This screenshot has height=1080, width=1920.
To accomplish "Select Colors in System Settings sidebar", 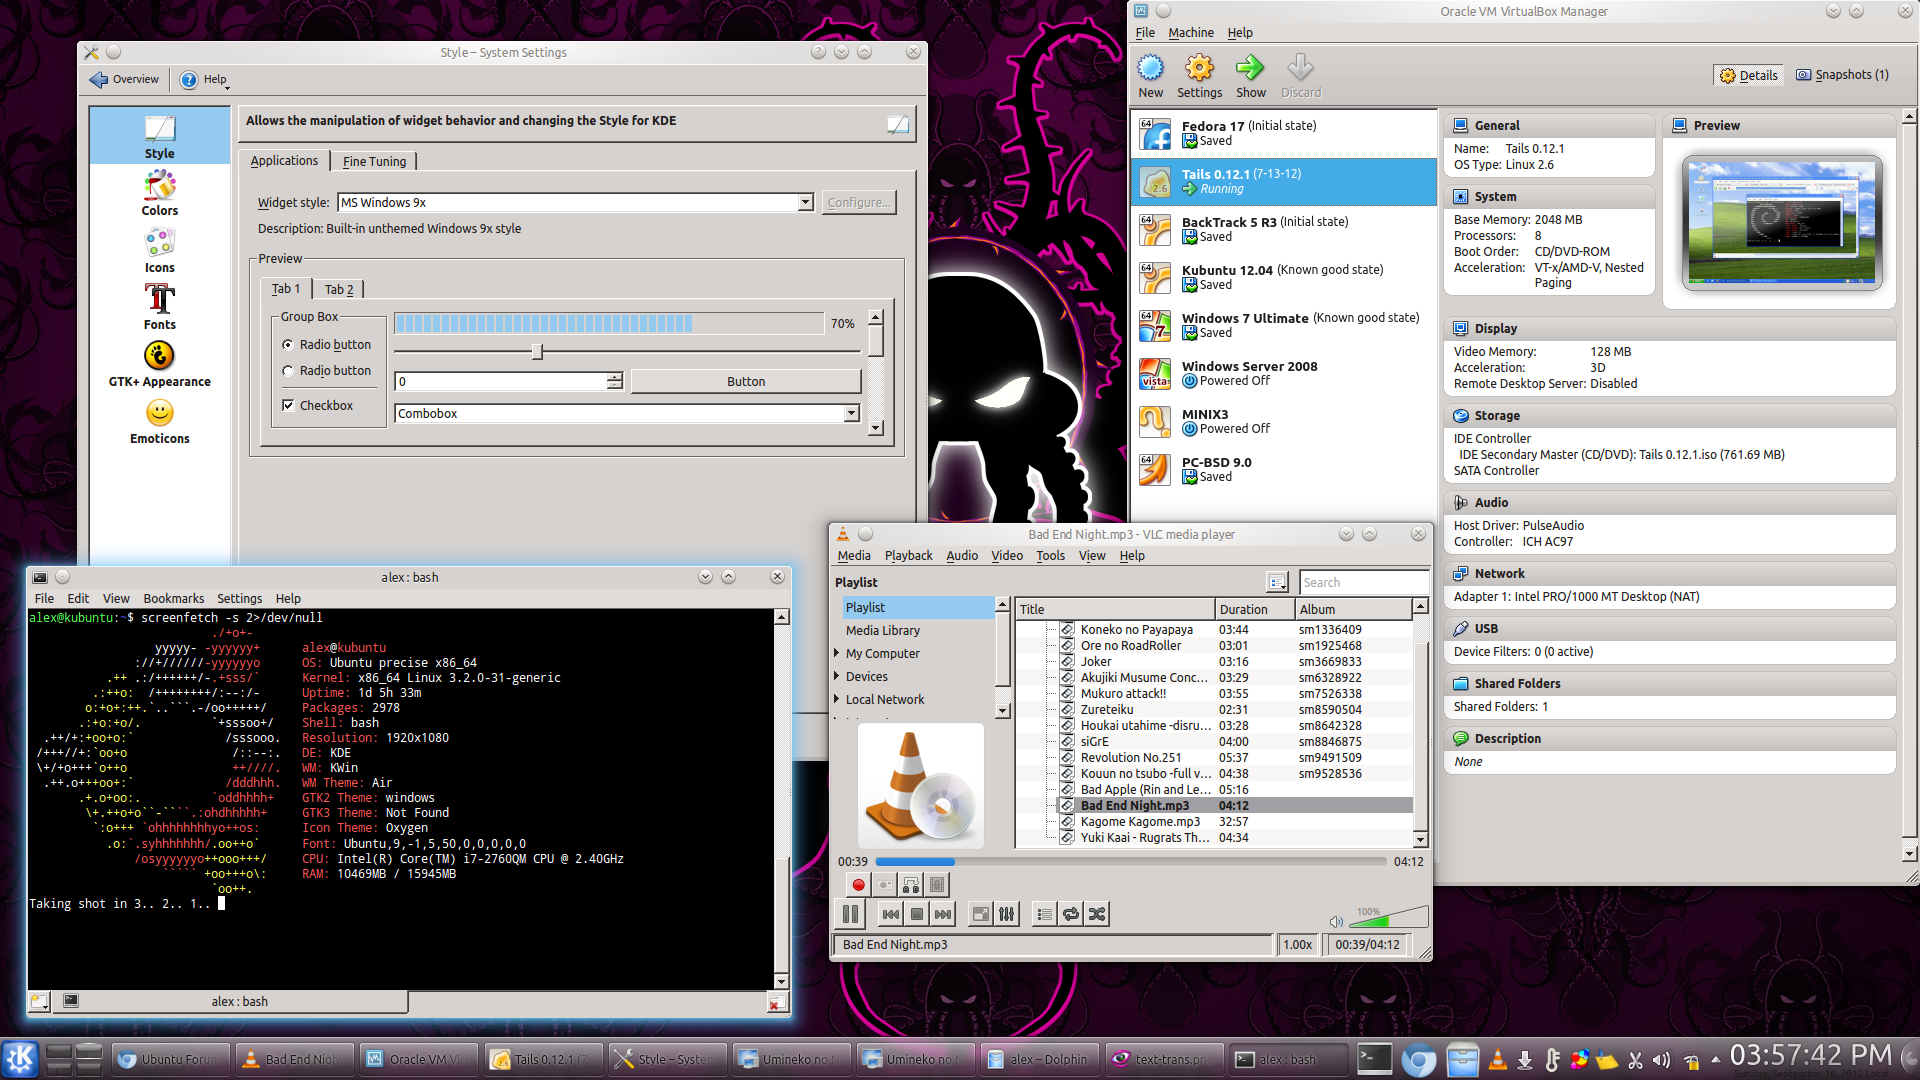I will [x=160, y=193].
